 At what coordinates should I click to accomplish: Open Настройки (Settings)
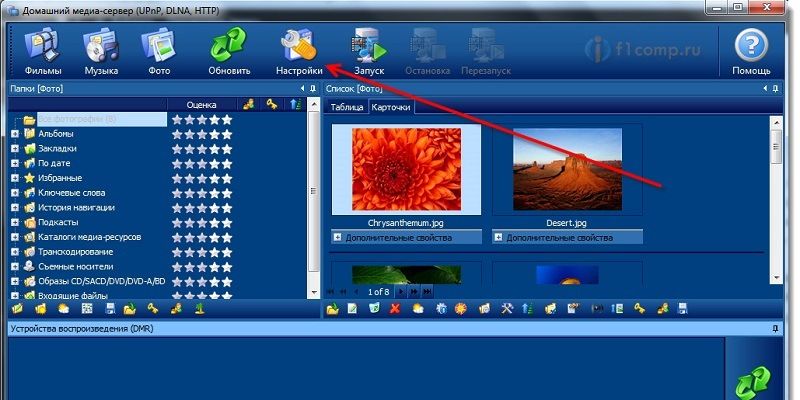coord(299,52)
